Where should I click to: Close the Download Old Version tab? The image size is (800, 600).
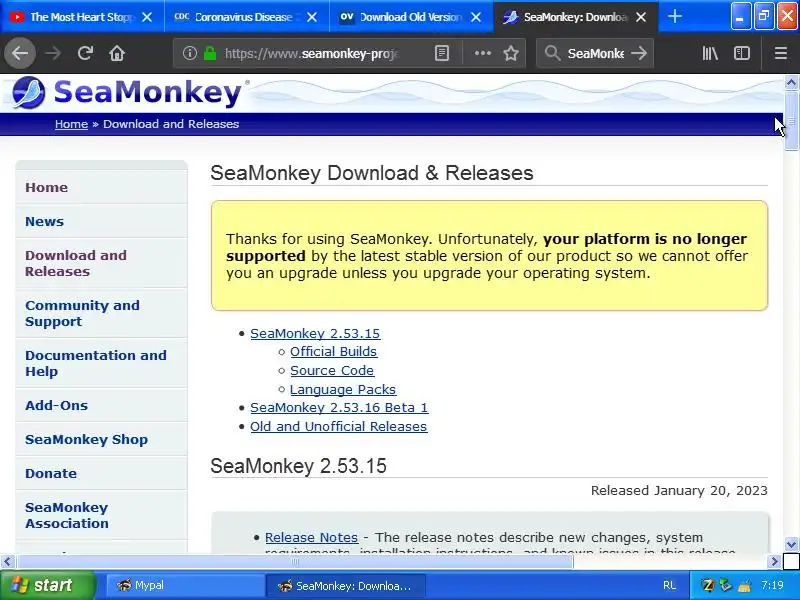pos(476,17)
